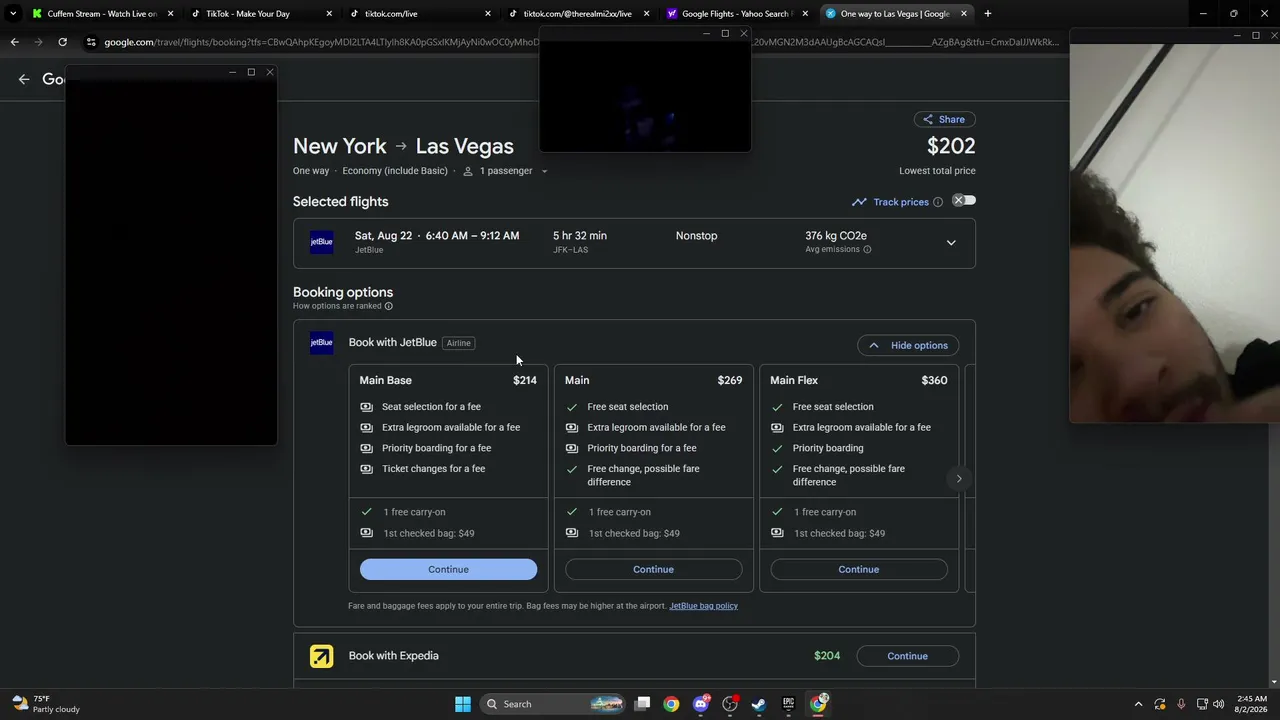This screenshot has width=1280, height=720.
Task: Click JetBlue logo in selected flight row
Action: [x=321, y=242]
